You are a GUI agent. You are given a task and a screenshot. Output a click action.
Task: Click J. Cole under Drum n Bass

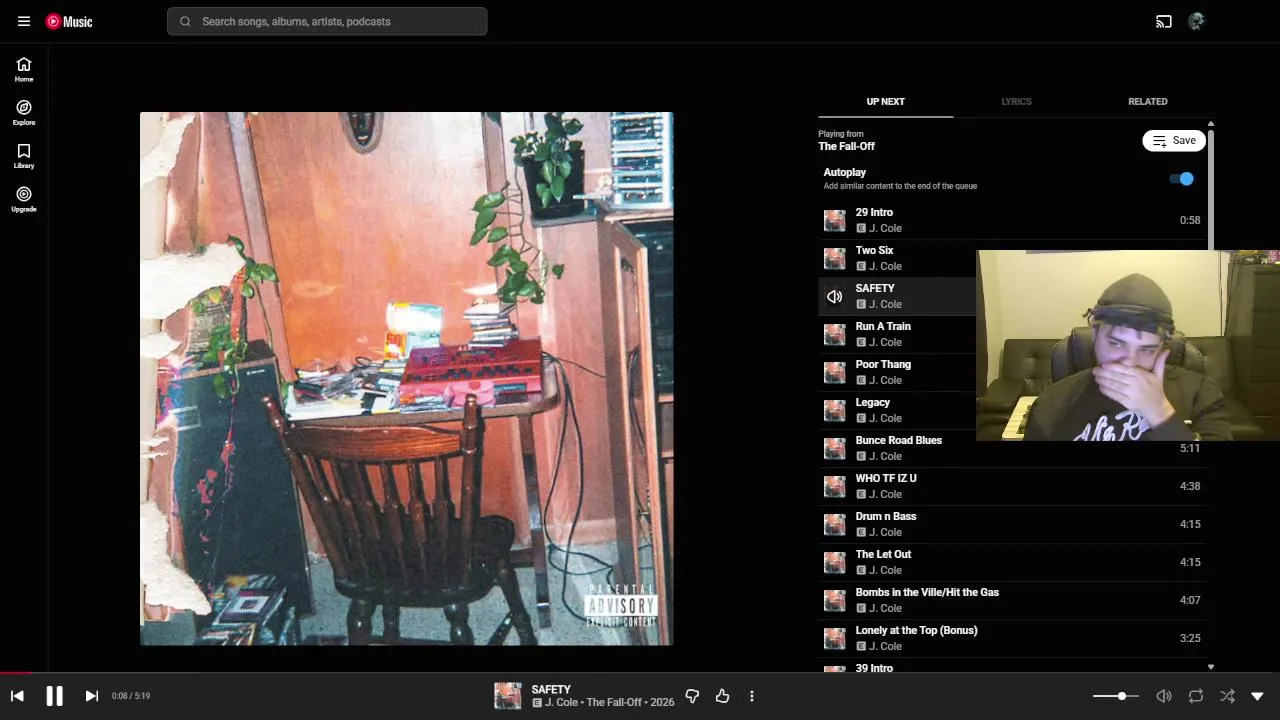(x=885, y=532)
